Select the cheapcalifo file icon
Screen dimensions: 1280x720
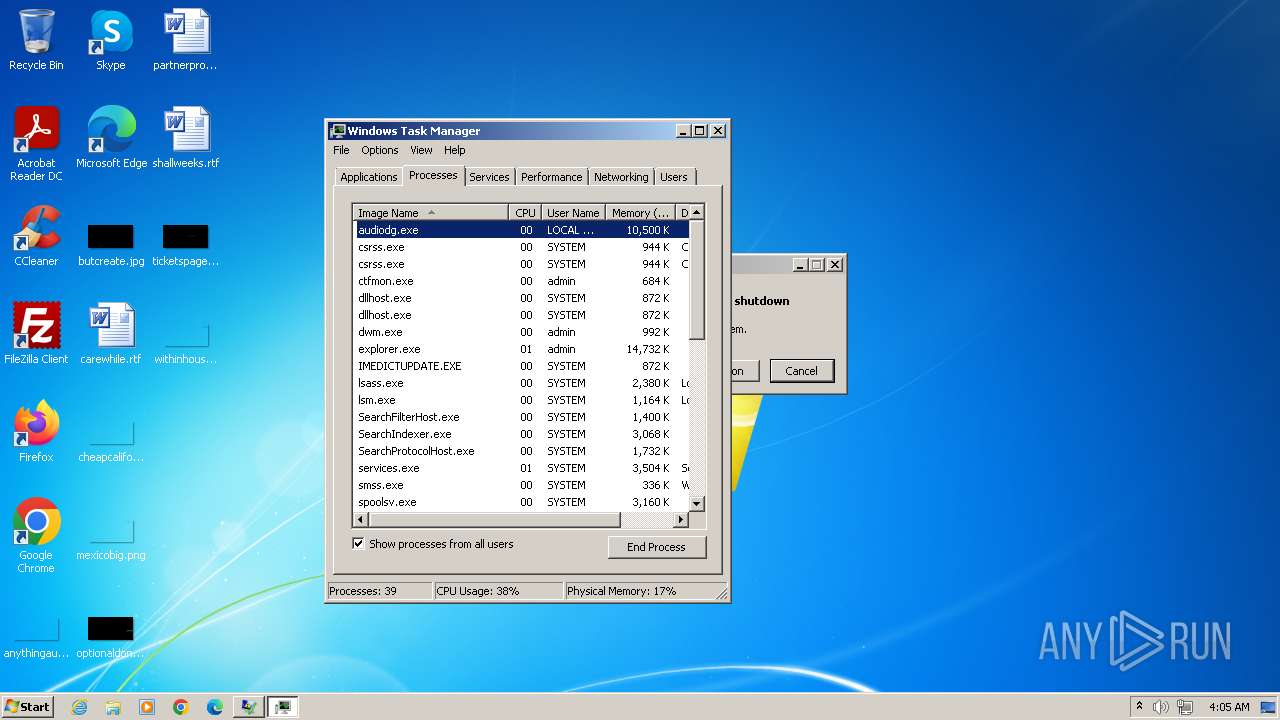point(111,441)
